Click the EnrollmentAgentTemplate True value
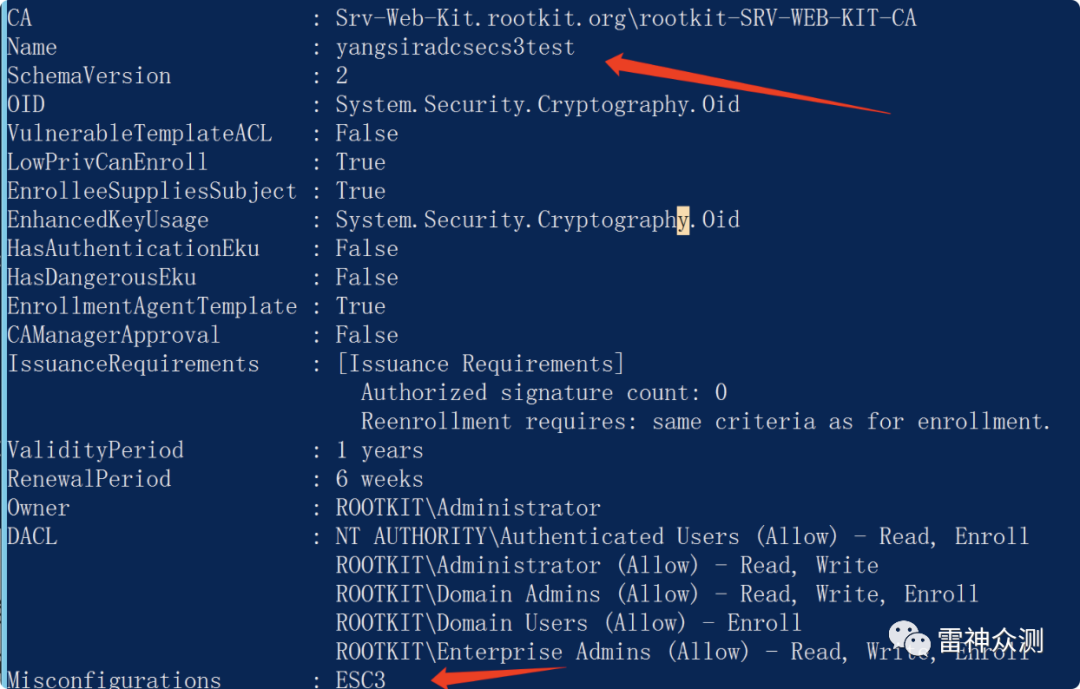The height and width of the screenshot is (689, 1080). tap(360, 307)
